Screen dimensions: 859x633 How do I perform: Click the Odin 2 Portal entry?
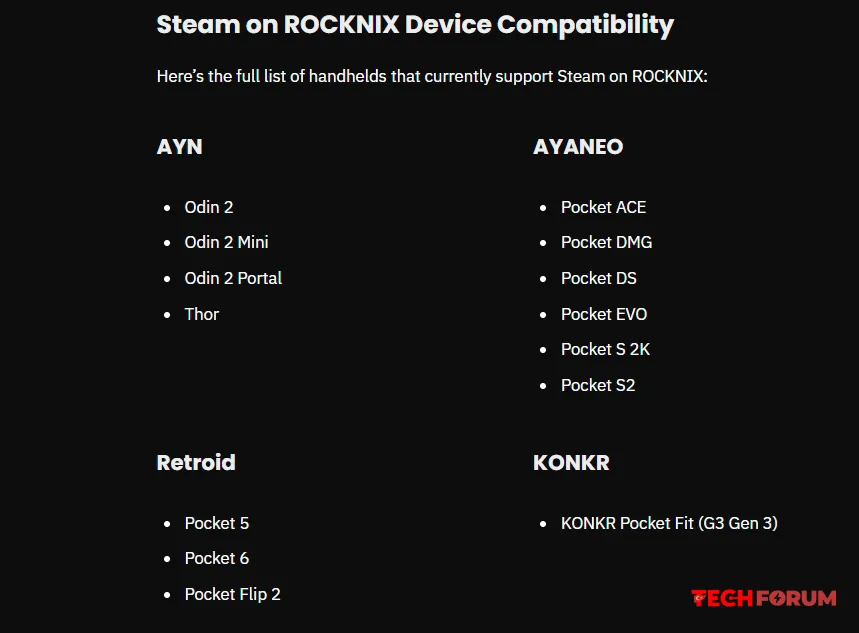click(233, 278)
